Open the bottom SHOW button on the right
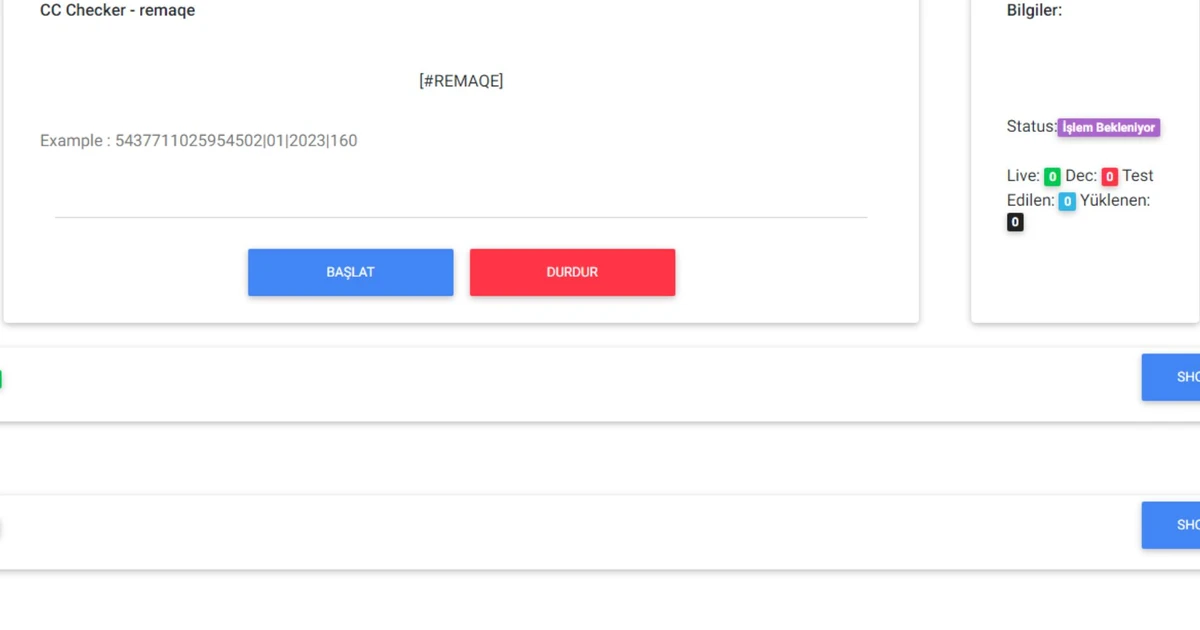 pos(1180,525)
